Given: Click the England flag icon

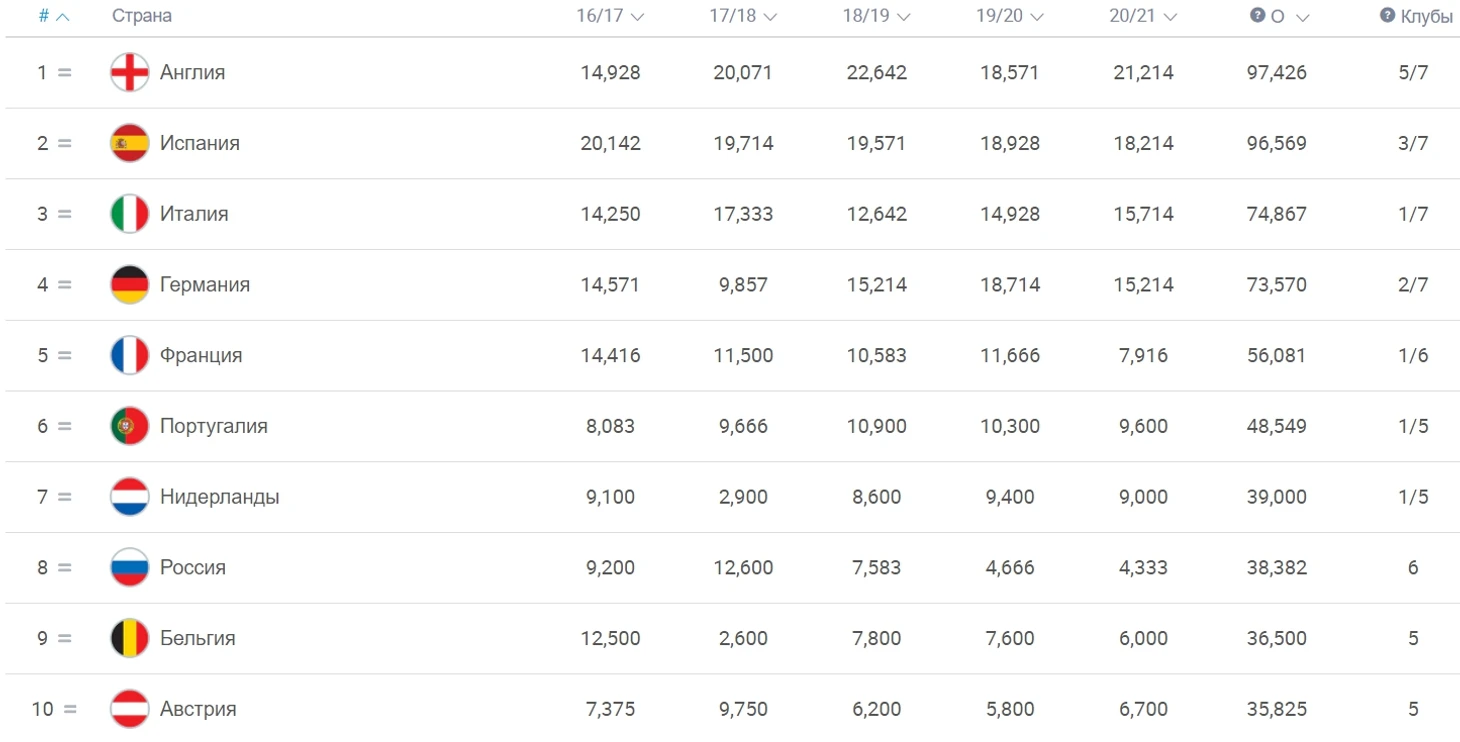Looking at the screenshot, I should point(130,72).
